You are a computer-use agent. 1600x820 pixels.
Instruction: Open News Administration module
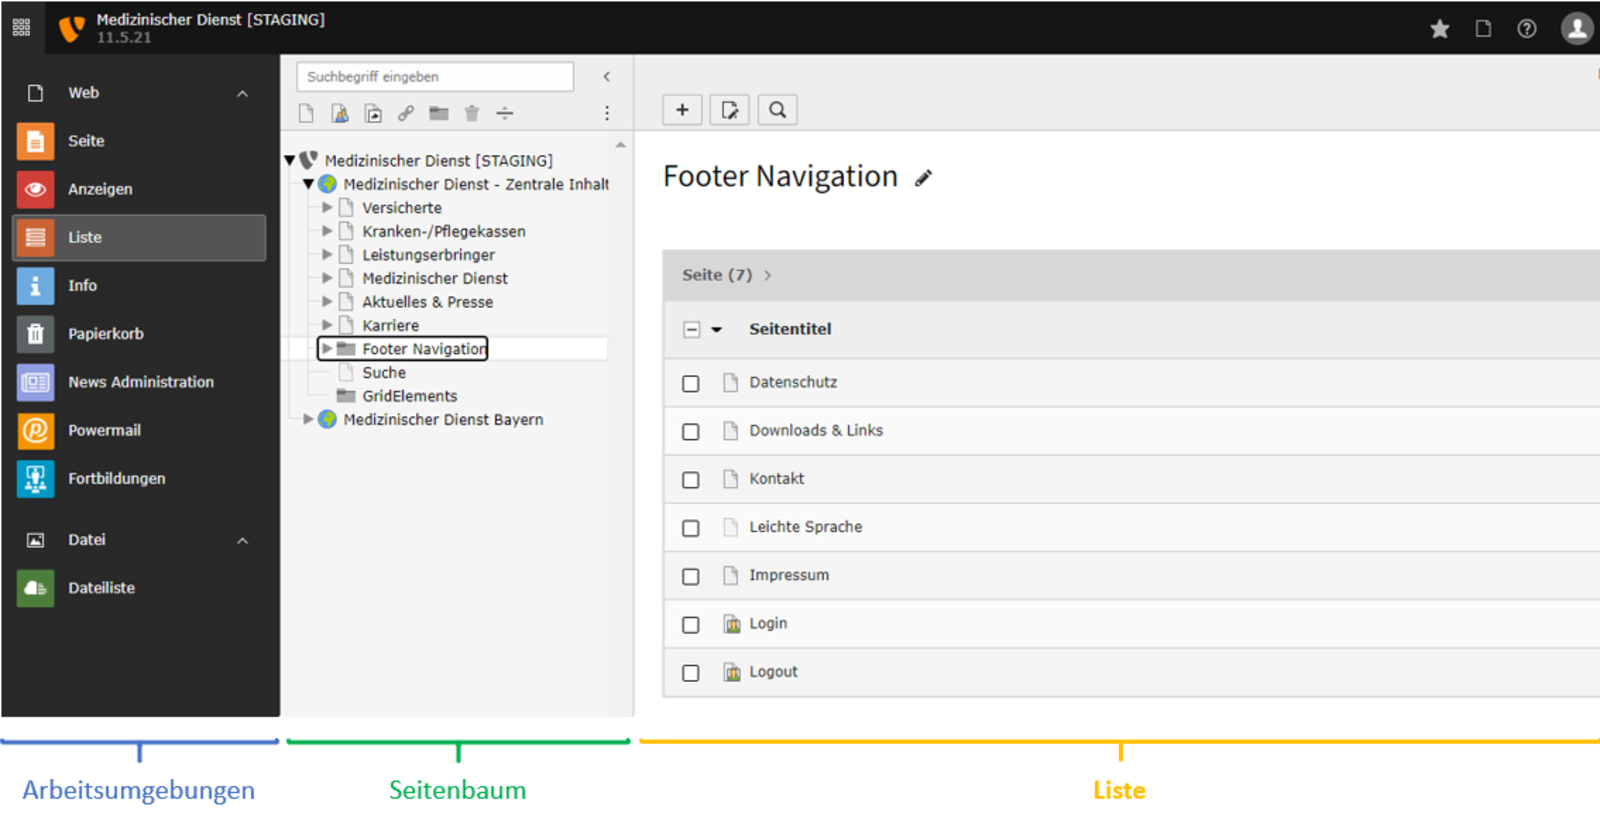coord(140,382)
